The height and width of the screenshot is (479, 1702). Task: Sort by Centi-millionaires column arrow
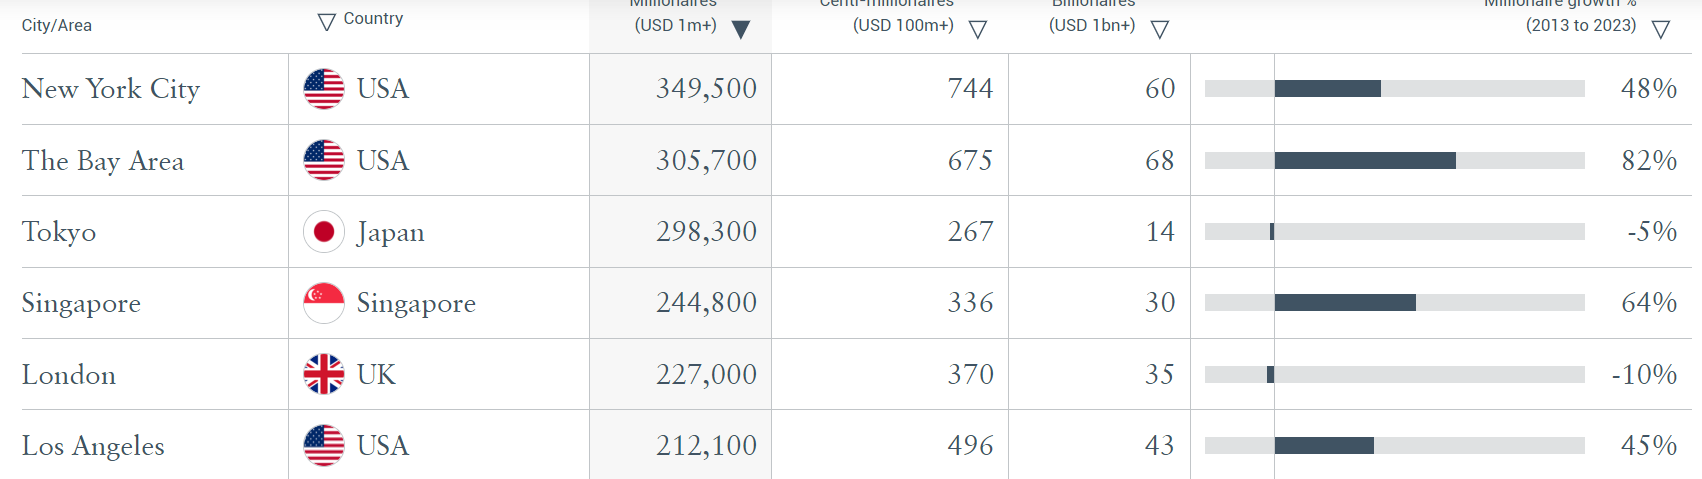[x=978, y=29]
